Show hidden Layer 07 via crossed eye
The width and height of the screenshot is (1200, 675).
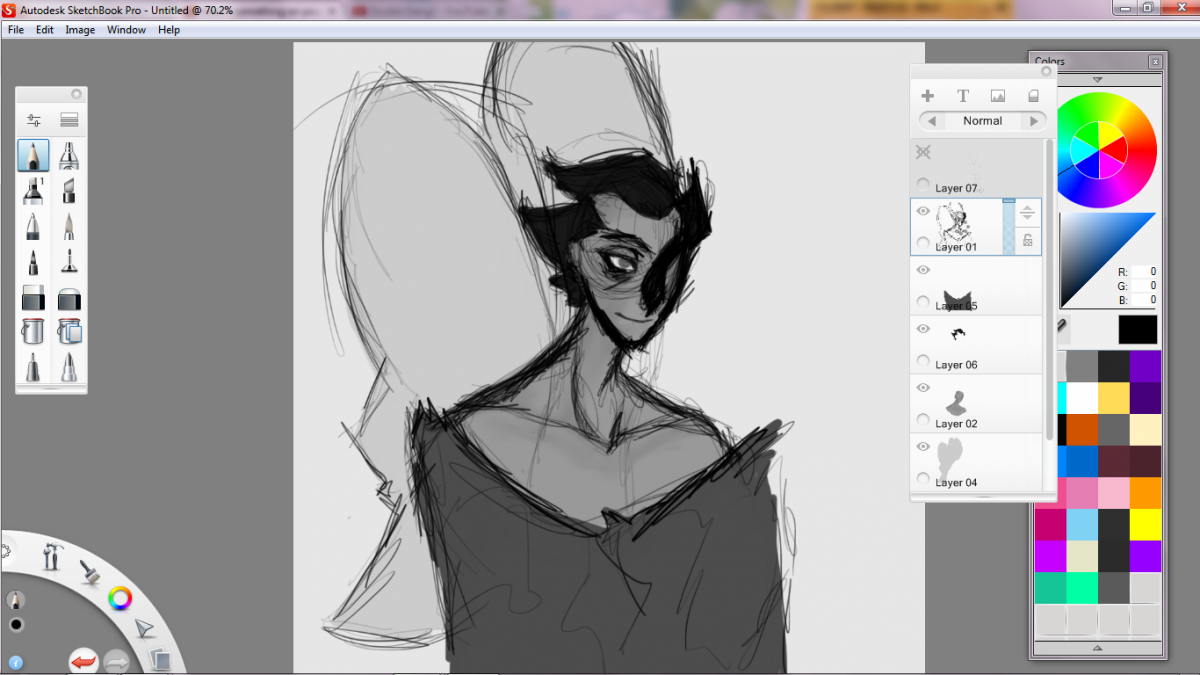coord(923,152)
